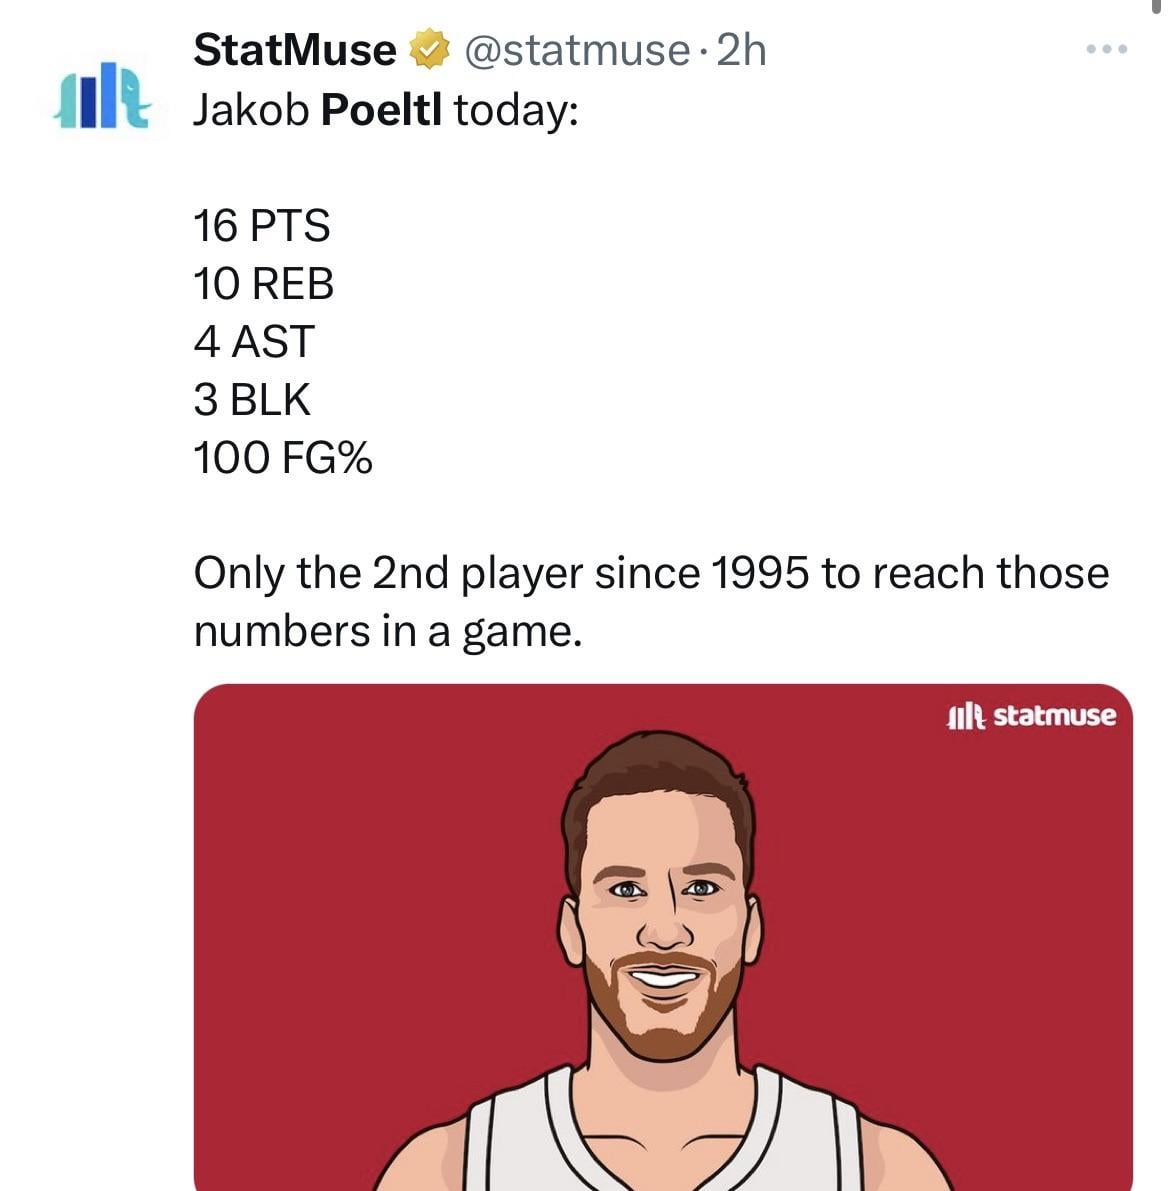Click the year 1995 in the tweet

(x=759, y=573)
